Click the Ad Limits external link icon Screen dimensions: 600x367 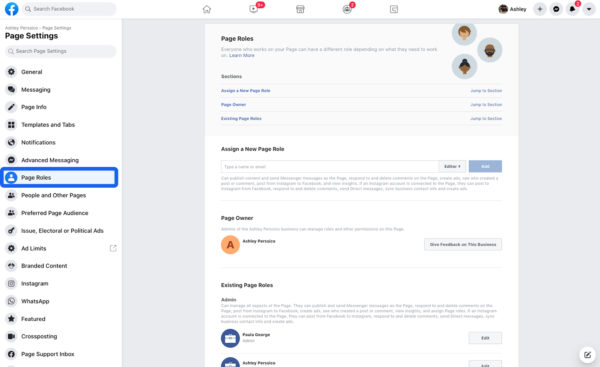[113, 248]
